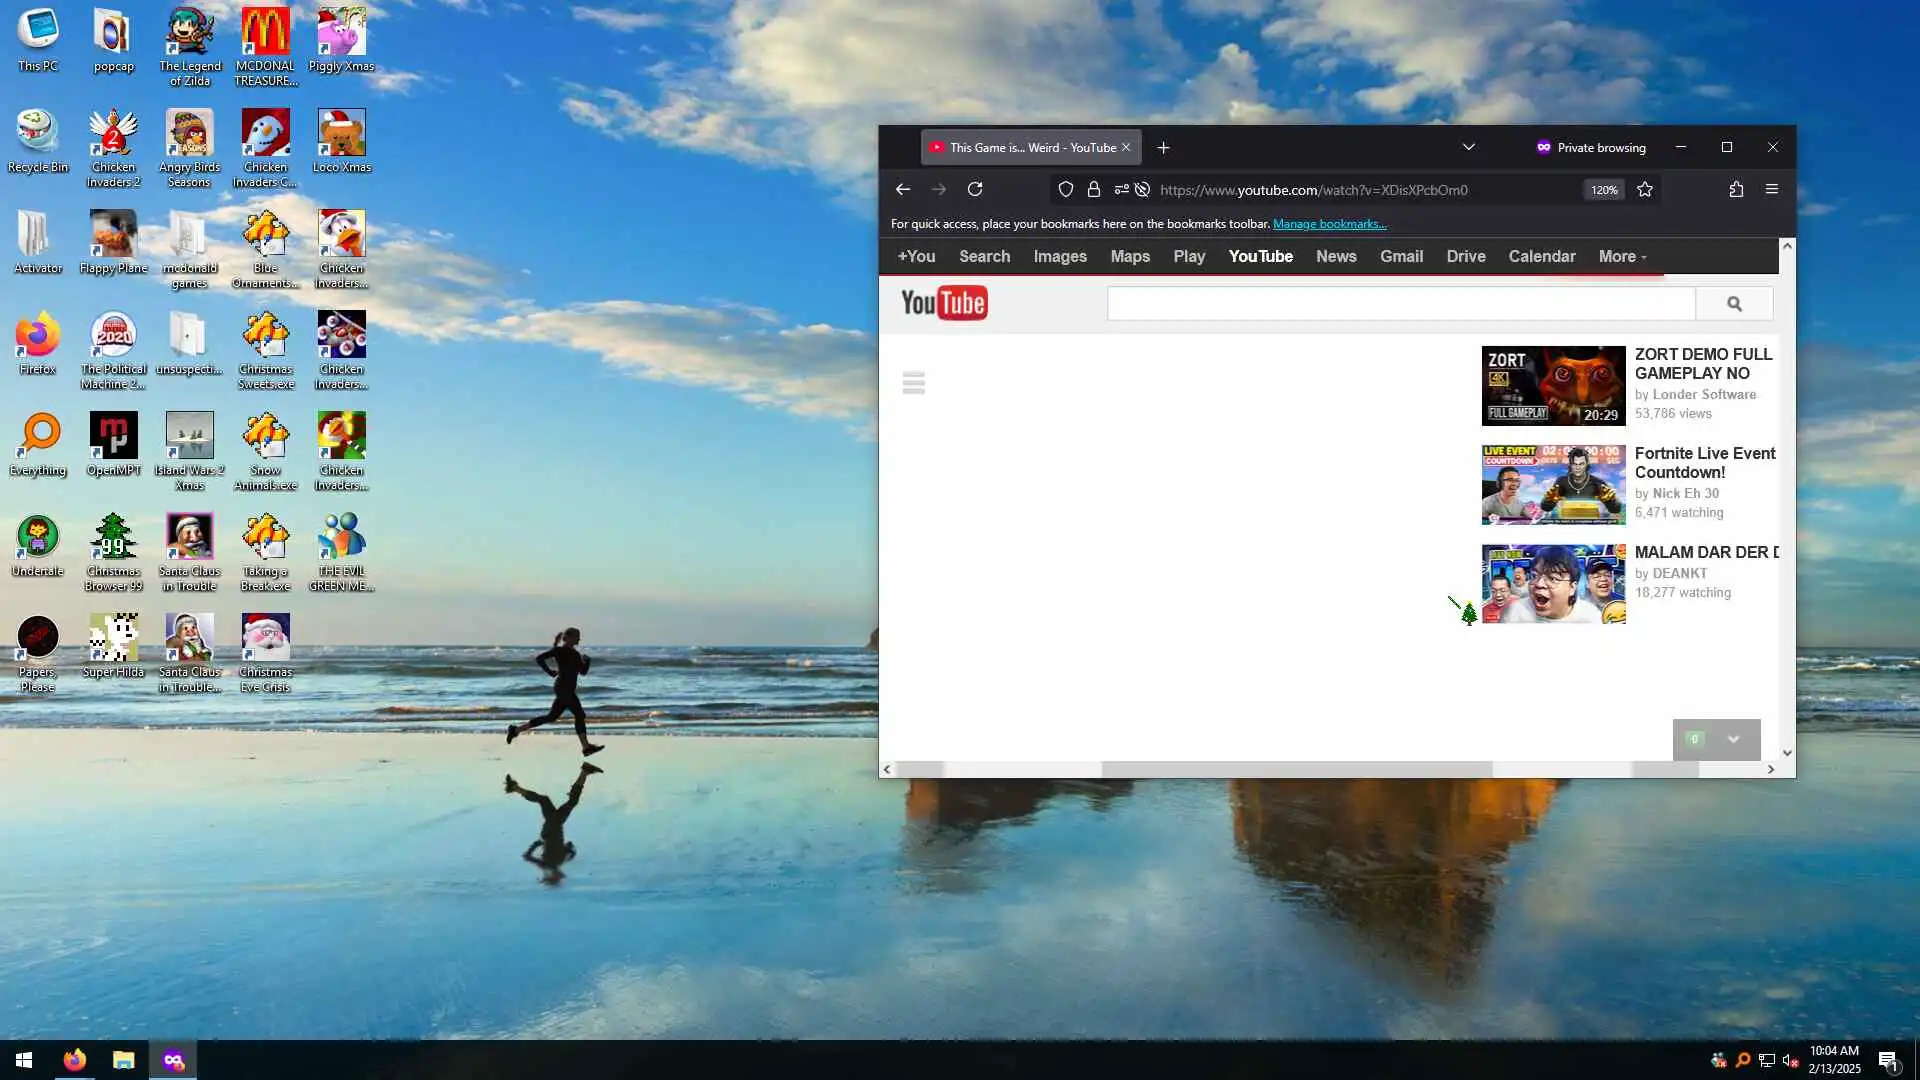Click the tracking protection shield icon
Image resolution: width=1920 pixels, height=1080 pixels.
(1066, 189)
